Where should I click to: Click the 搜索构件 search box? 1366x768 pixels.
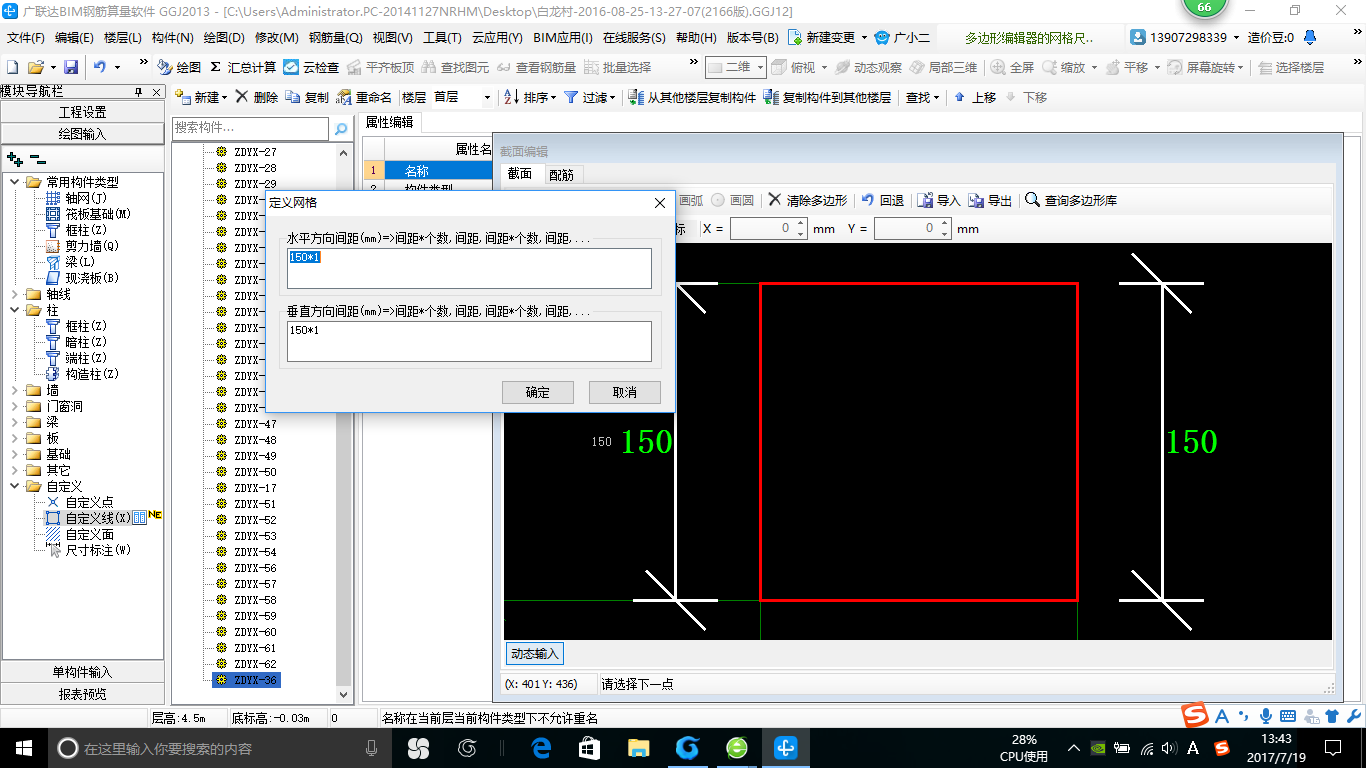click(x=250, y=128)
